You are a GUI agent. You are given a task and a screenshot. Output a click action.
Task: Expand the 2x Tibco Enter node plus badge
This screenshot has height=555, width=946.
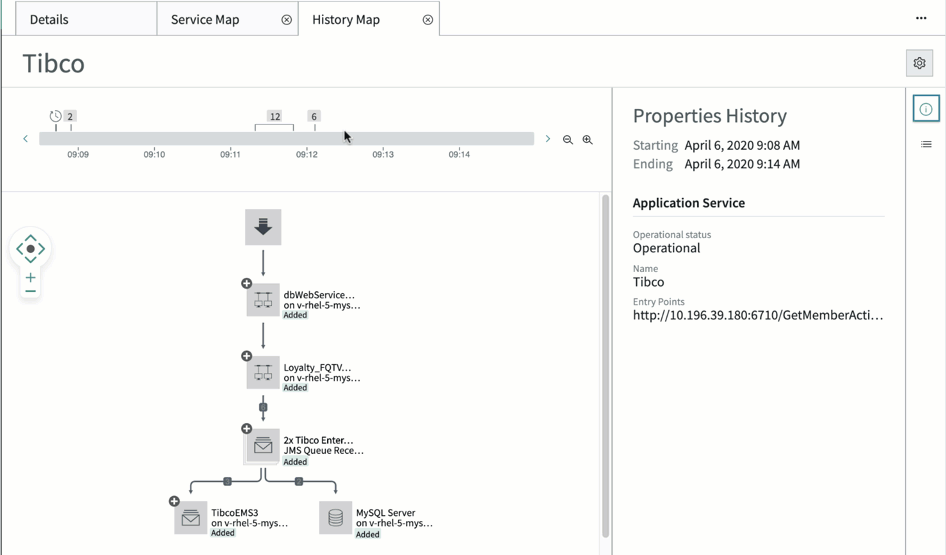pos(246,428)
